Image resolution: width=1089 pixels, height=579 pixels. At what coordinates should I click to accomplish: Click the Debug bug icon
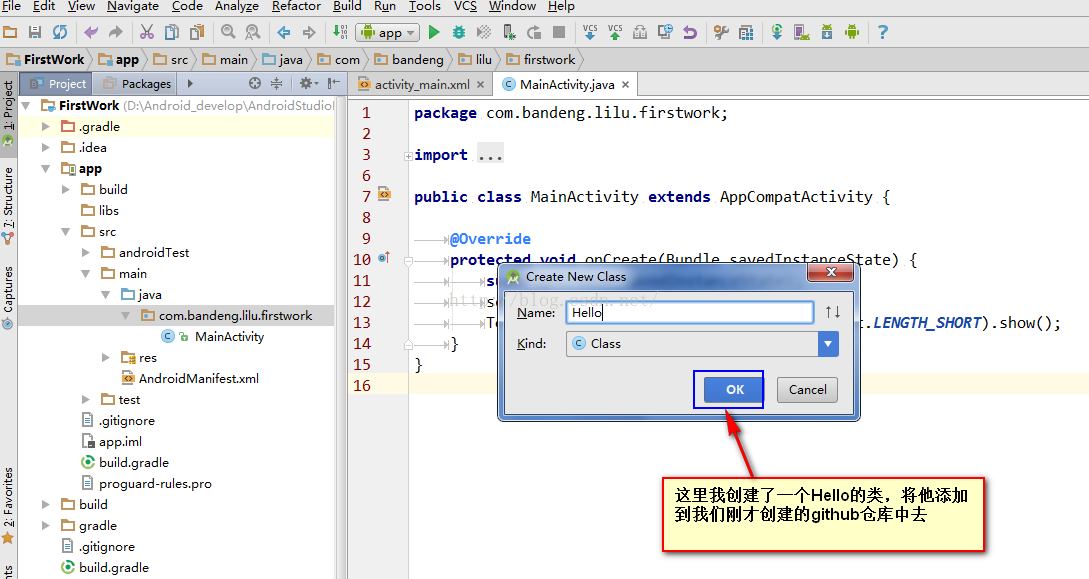(459, 32)
